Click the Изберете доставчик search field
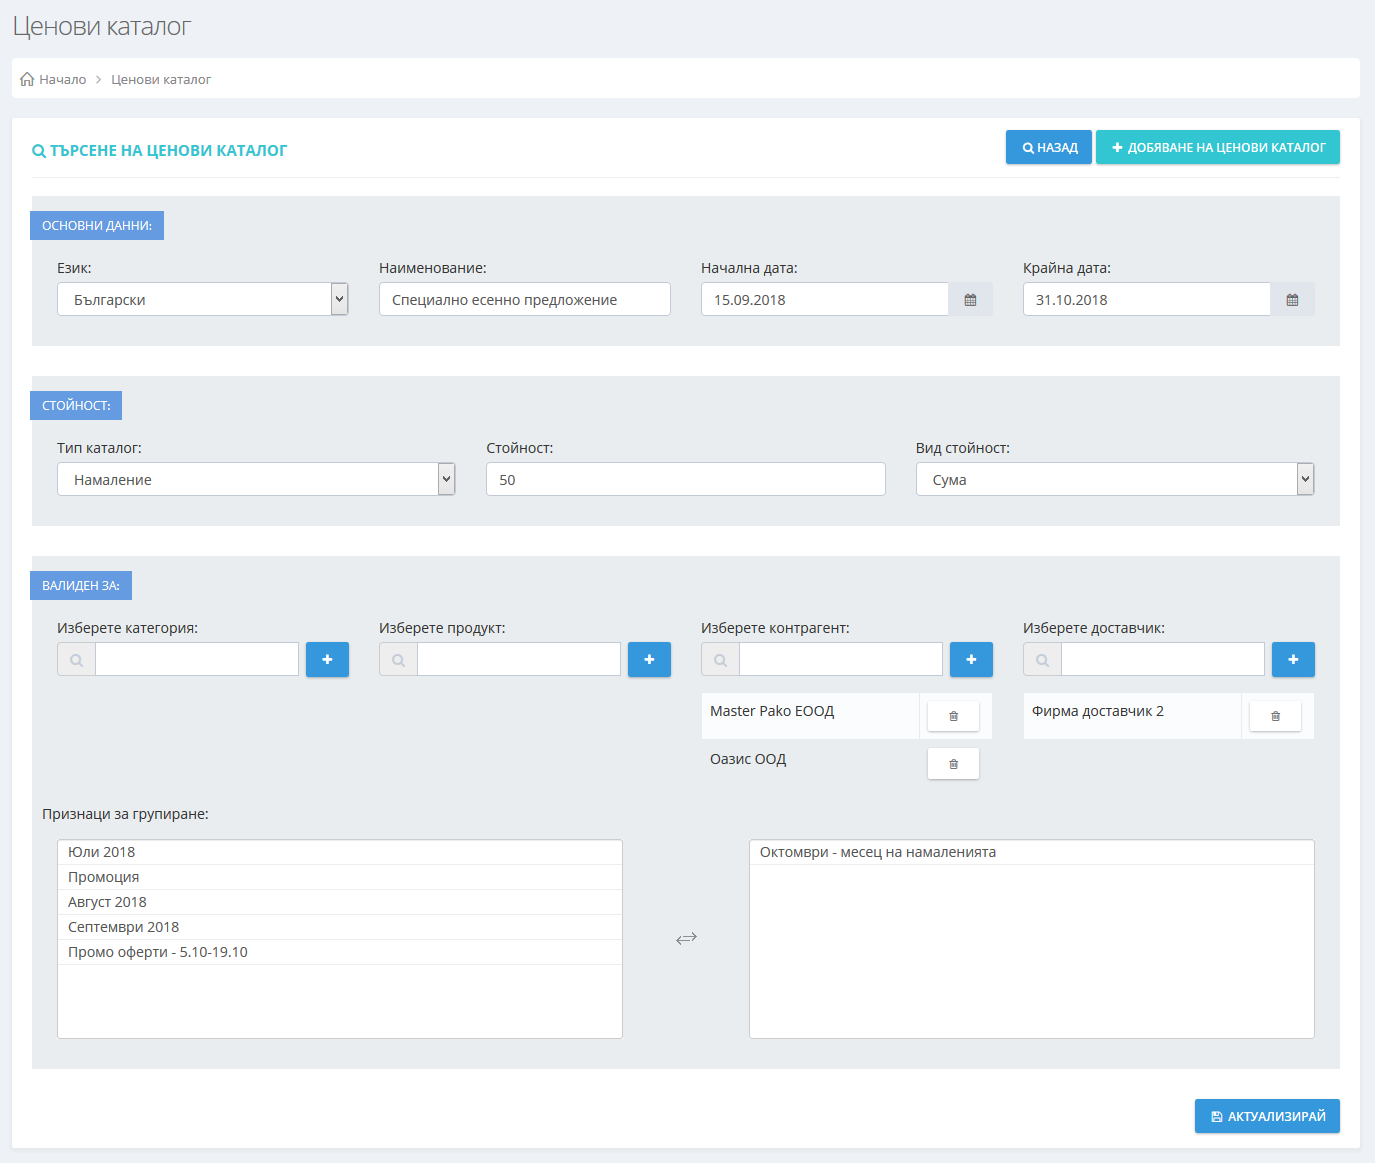 point(1163,660)
